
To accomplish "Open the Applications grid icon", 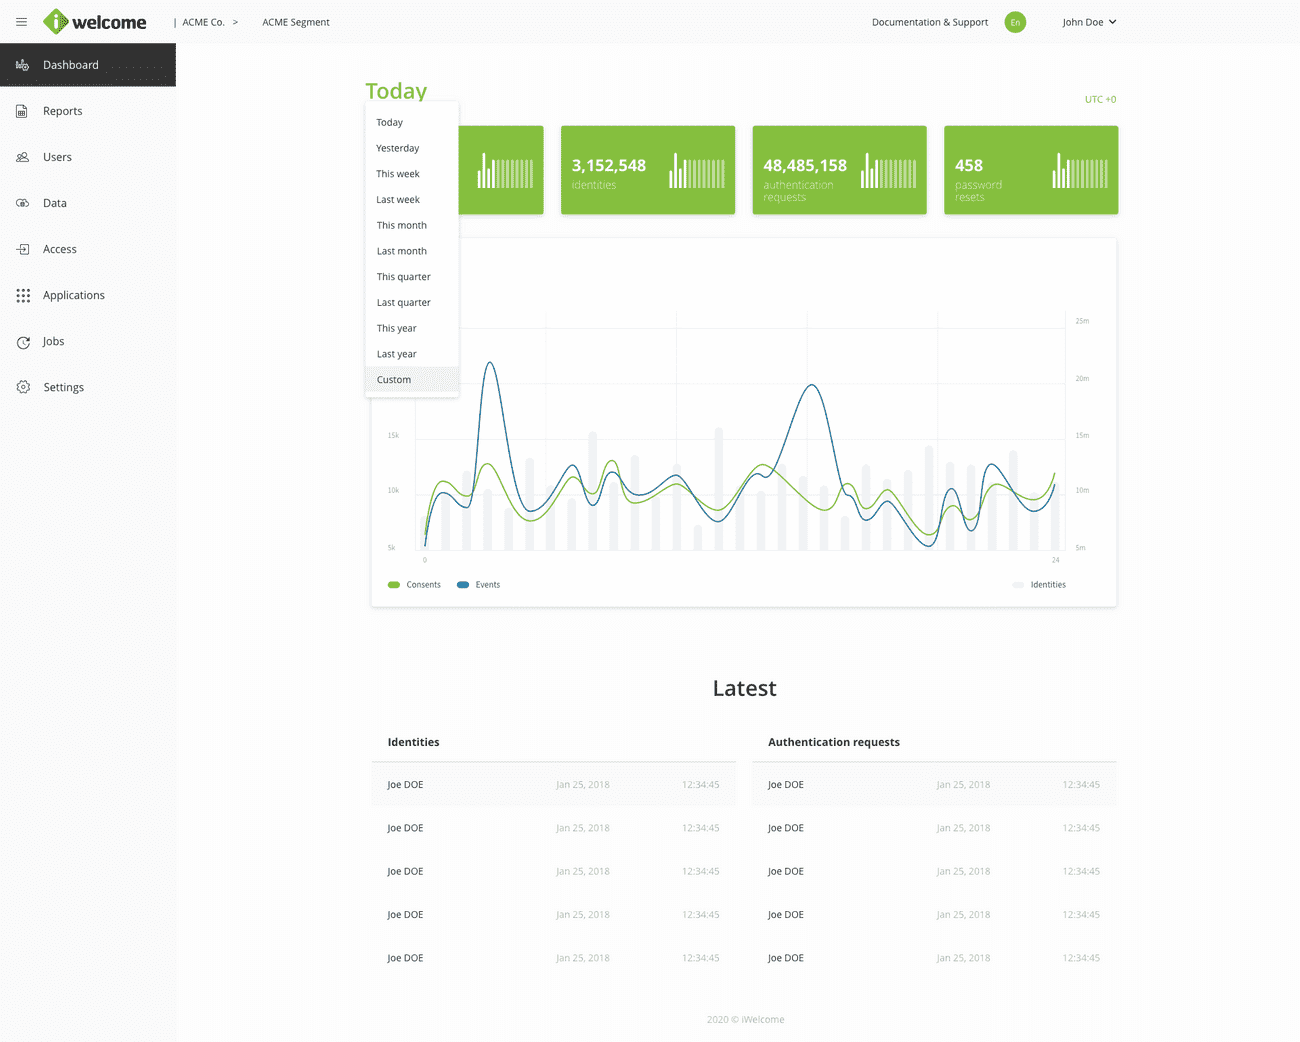I will [x=22, y=295].
